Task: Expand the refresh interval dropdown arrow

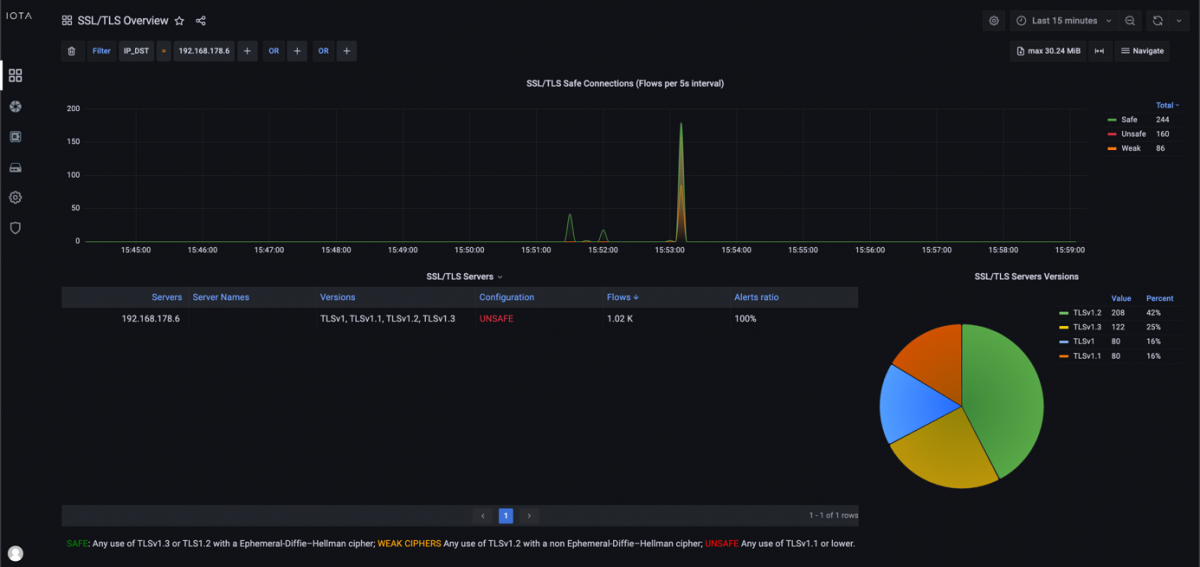Action: point(1179,21)
